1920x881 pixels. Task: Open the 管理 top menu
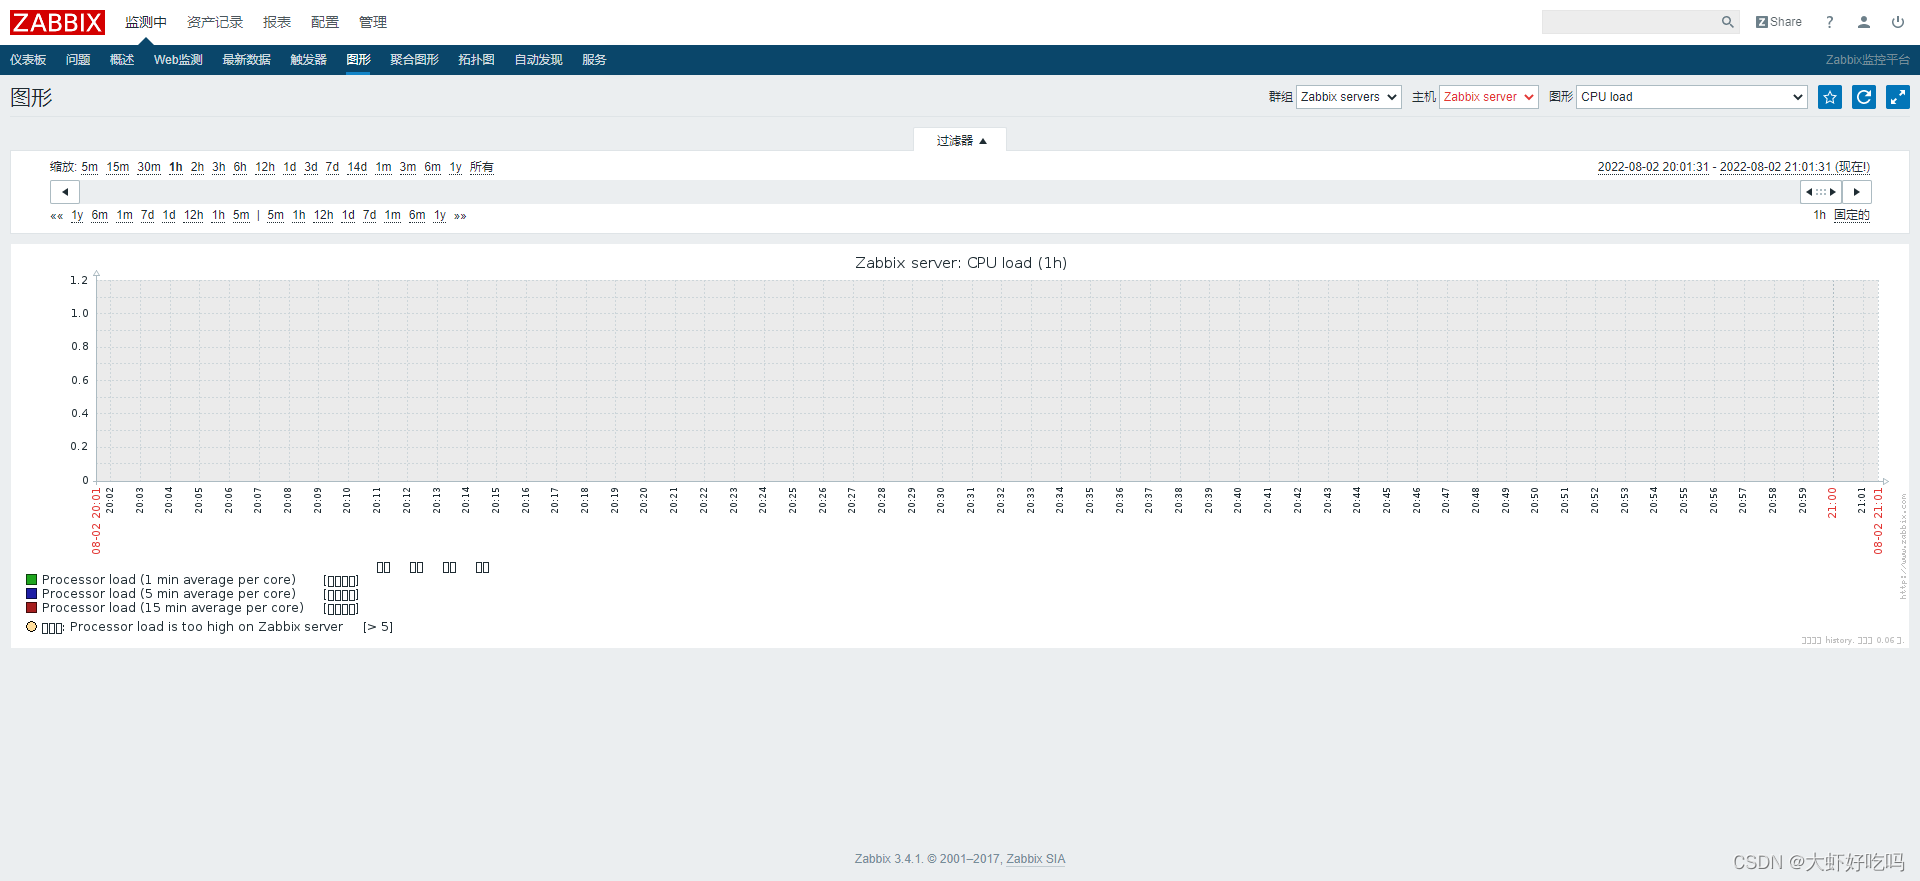click(373, 22)
